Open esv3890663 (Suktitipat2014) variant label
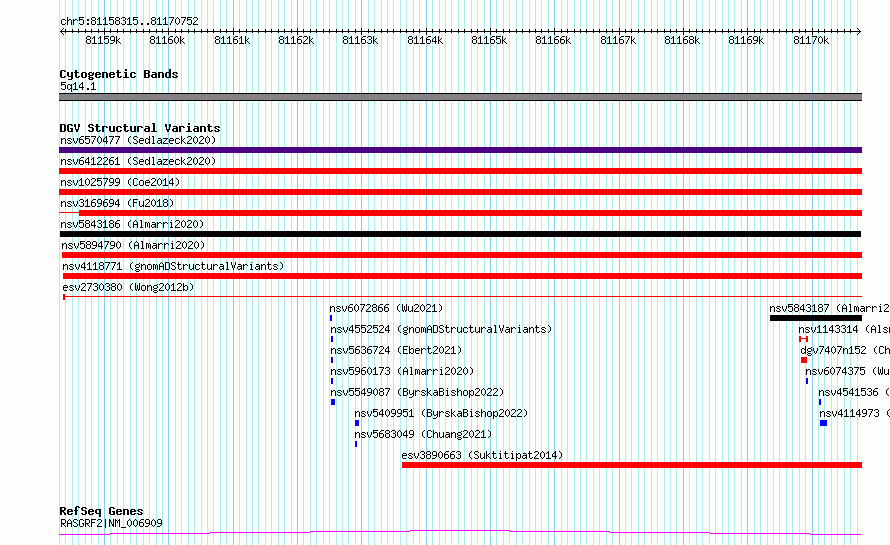890x545 pixels. [x=482, y=455]
